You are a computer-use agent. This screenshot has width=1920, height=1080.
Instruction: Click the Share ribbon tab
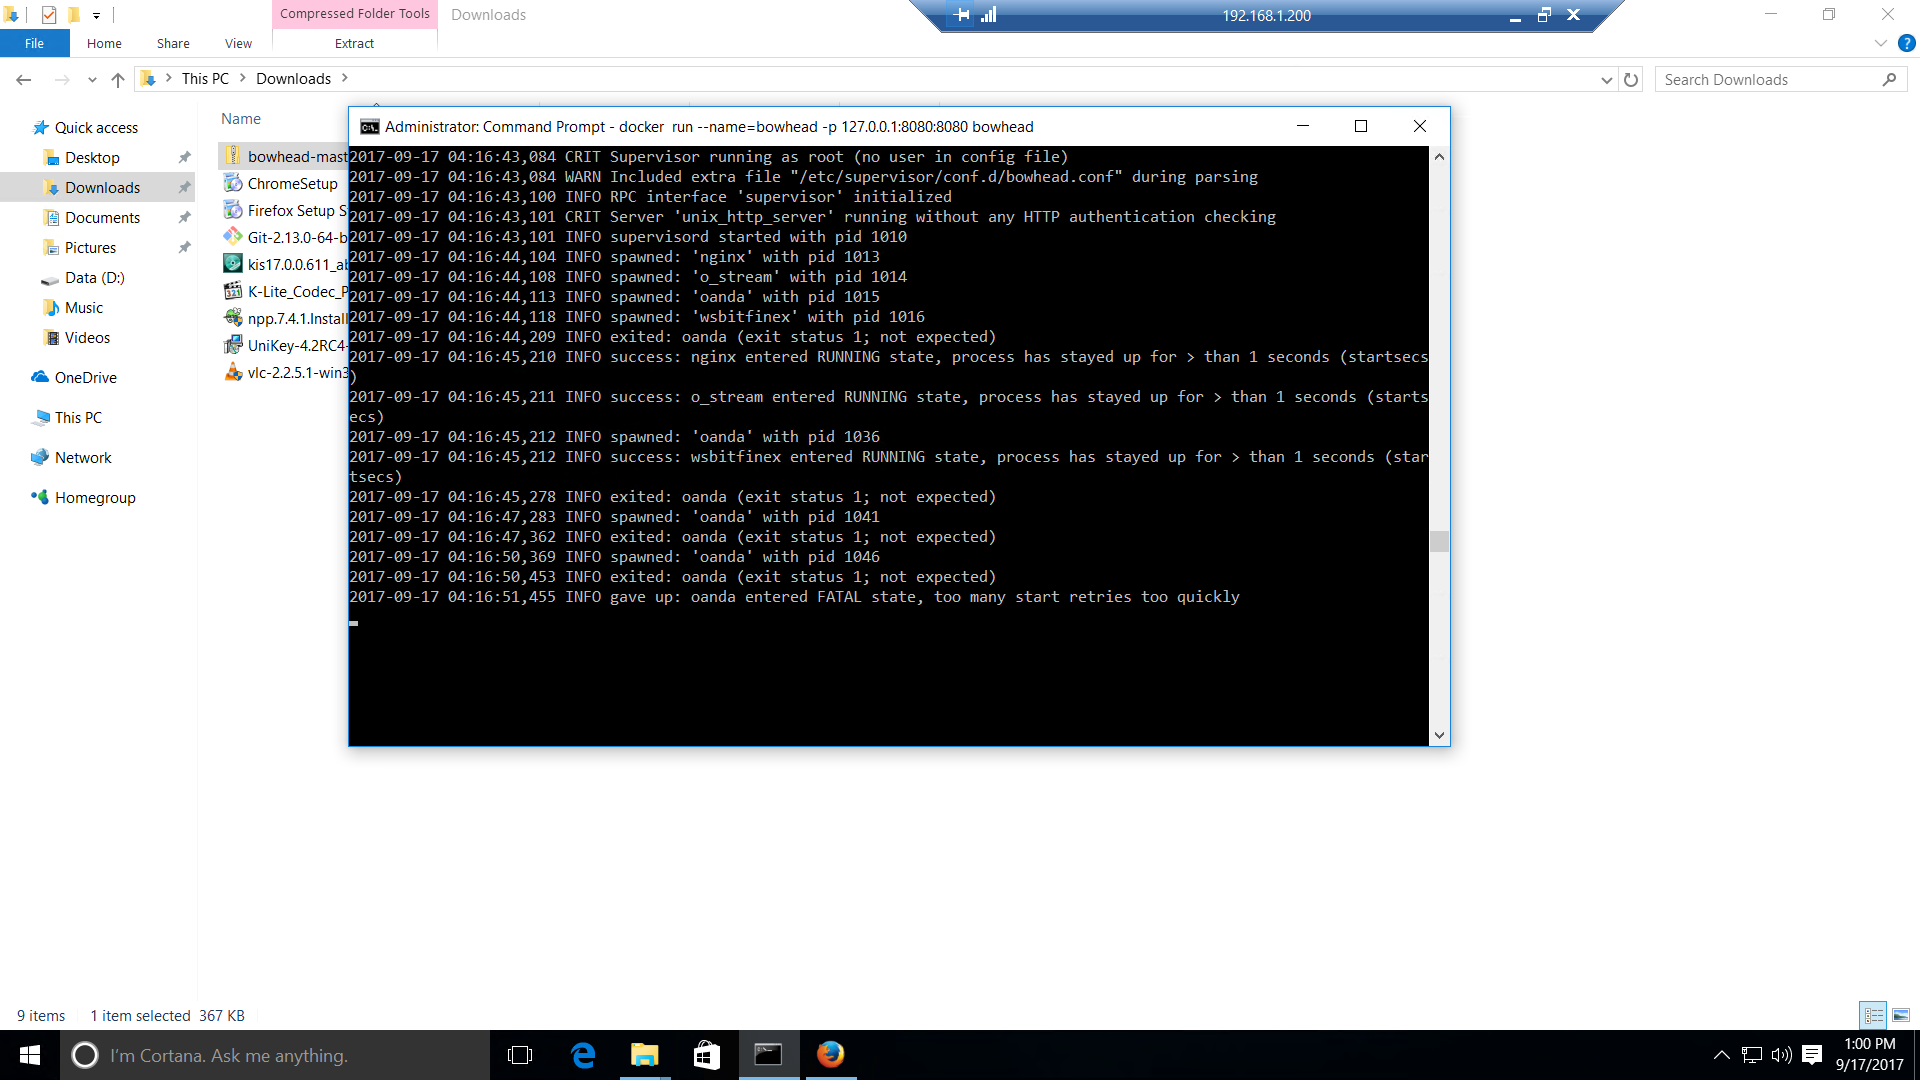tap(173, 44)
